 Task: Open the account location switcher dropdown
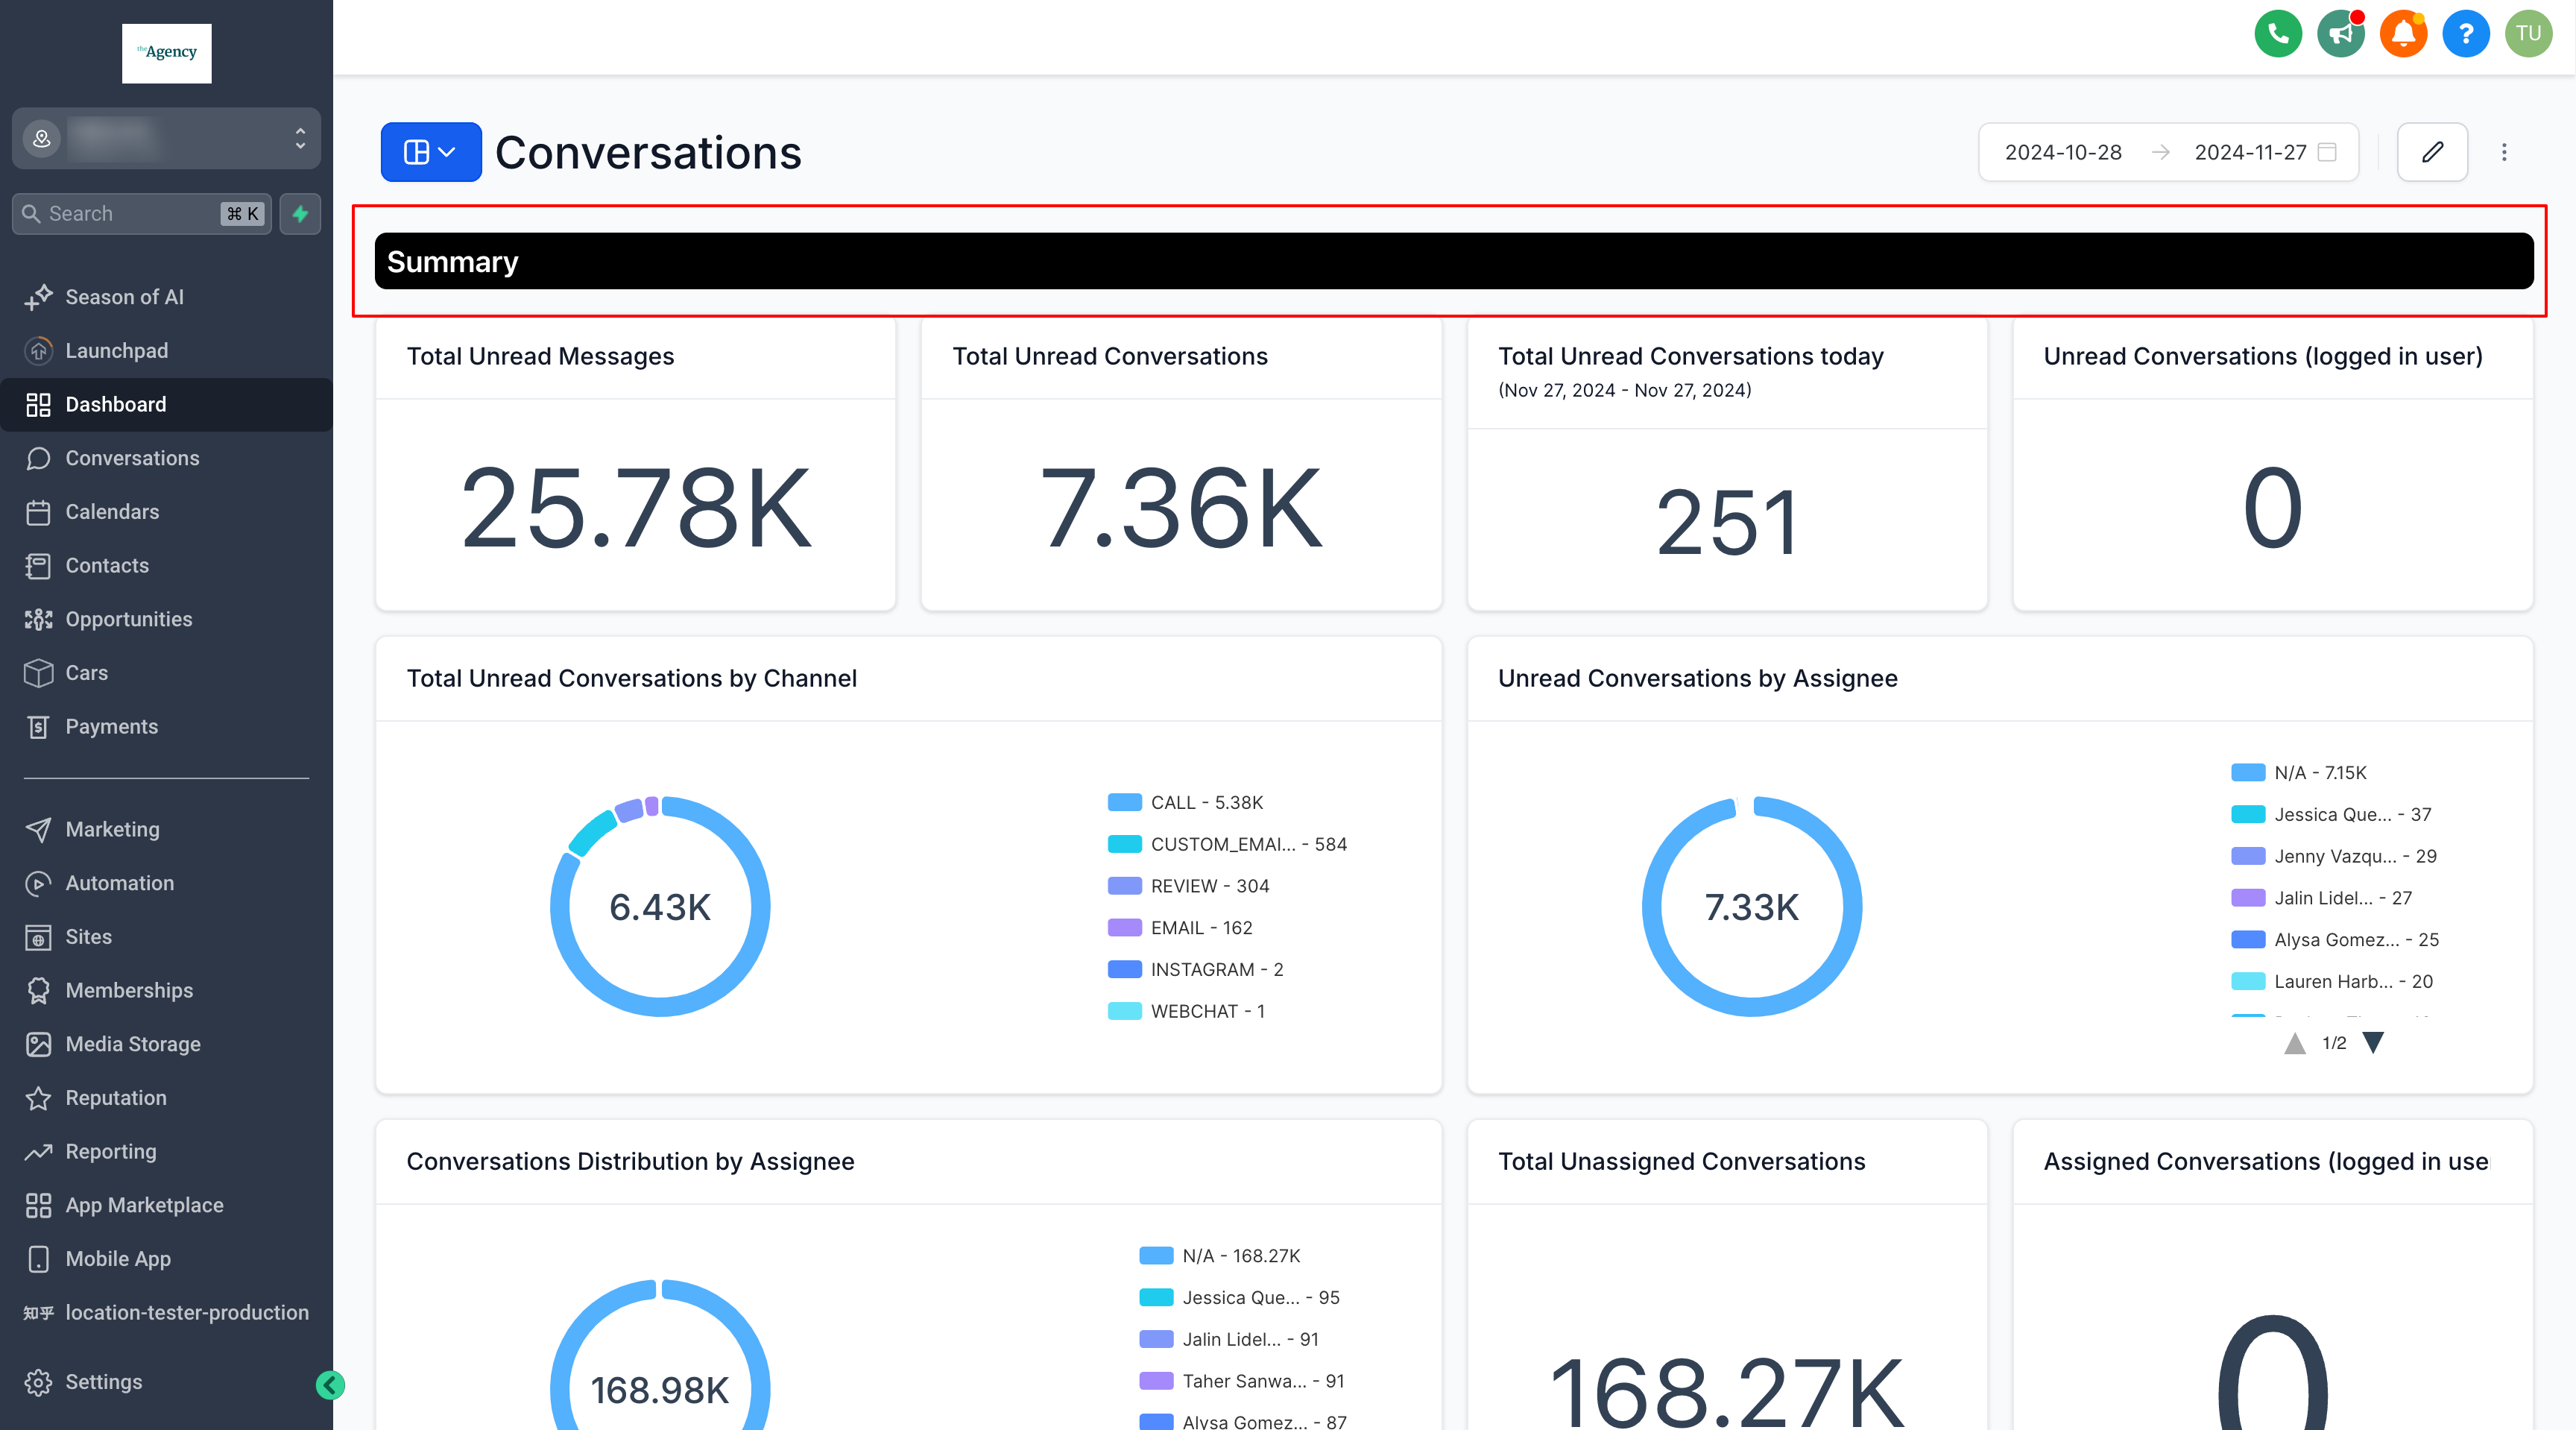click(x=166, y=138)
